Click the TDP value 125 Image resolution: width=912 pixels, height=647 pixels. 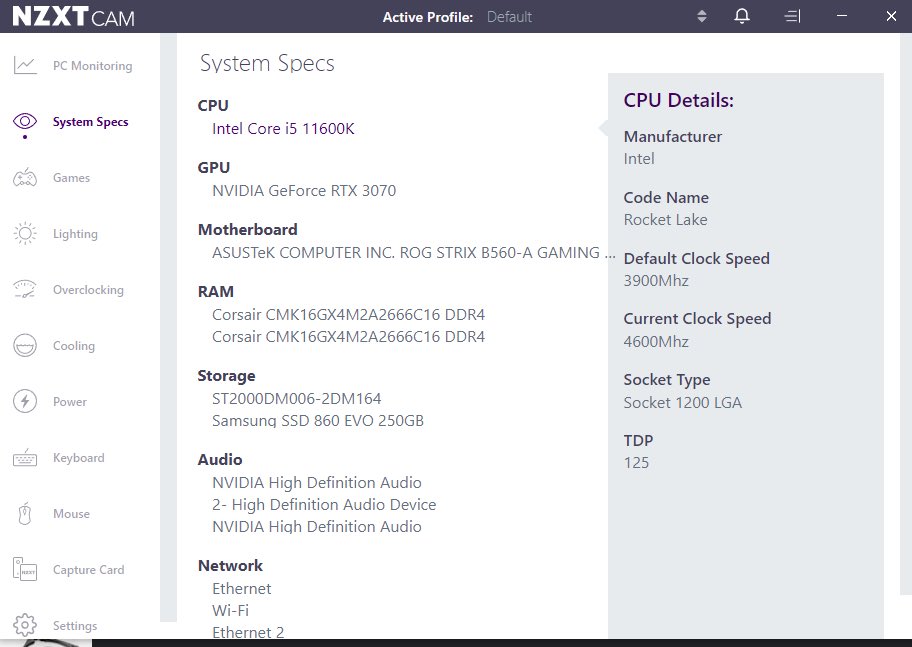[x=636, y=463]
